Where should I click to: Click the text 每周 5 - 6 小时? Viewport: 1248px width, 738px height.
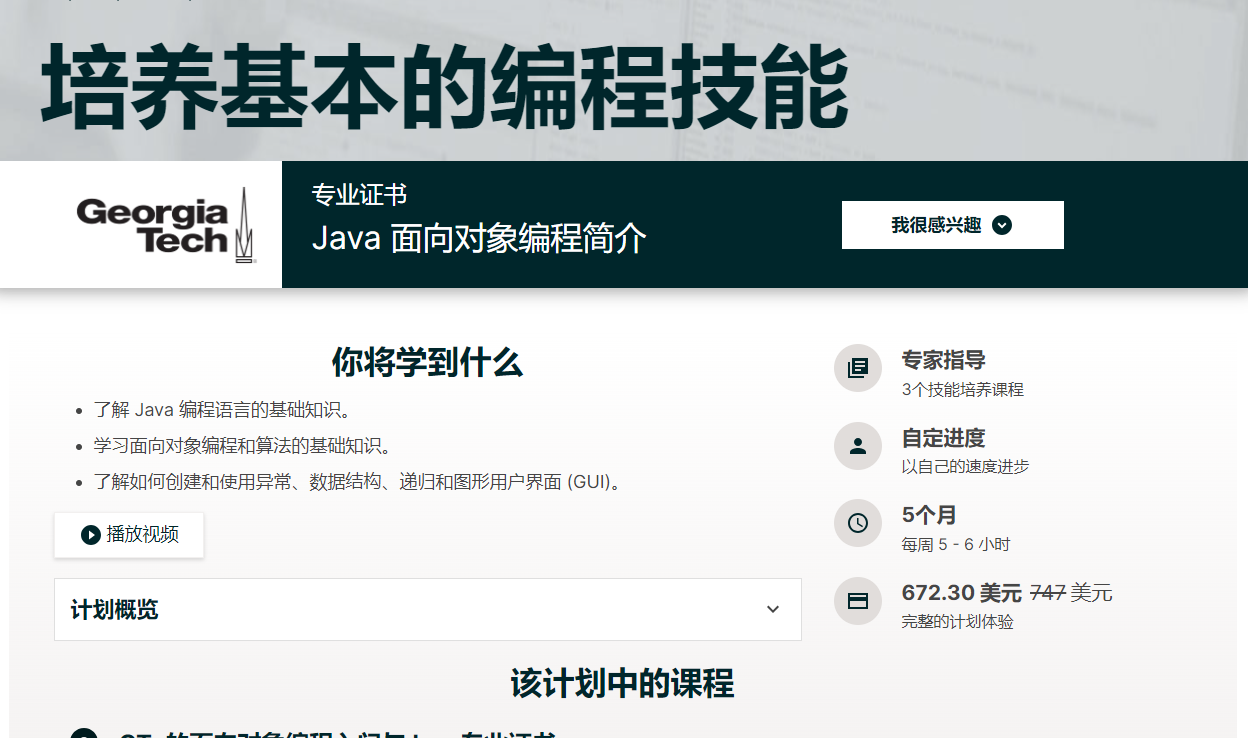pos(956,544)
